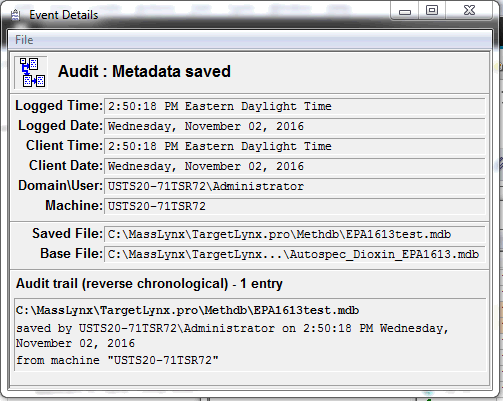The image size is (503, 401).
Task: Click the 'Logged Date:' label
Action: point(60,126)
